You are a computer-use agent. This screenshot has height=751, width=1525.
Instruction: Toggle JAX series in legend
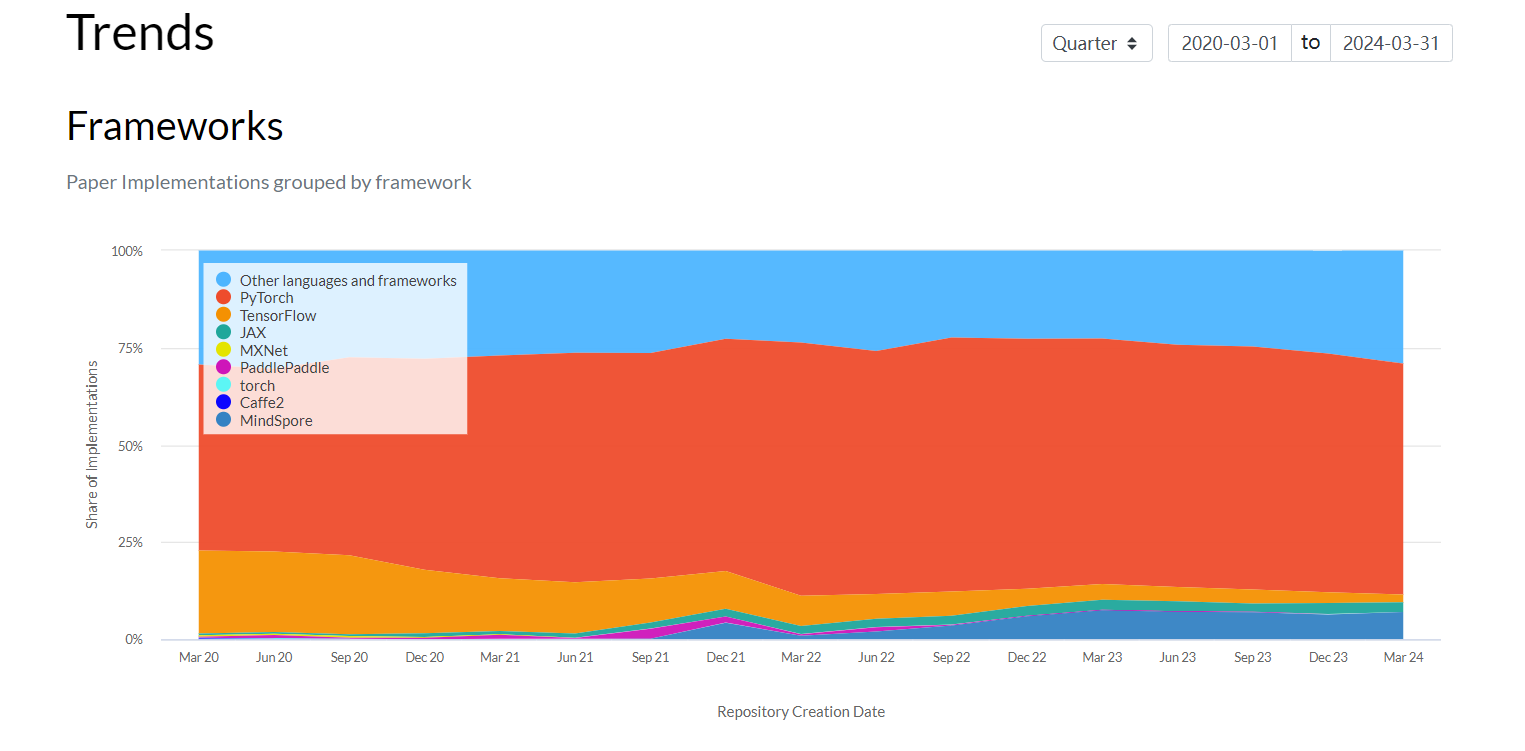tap(241, 333)
